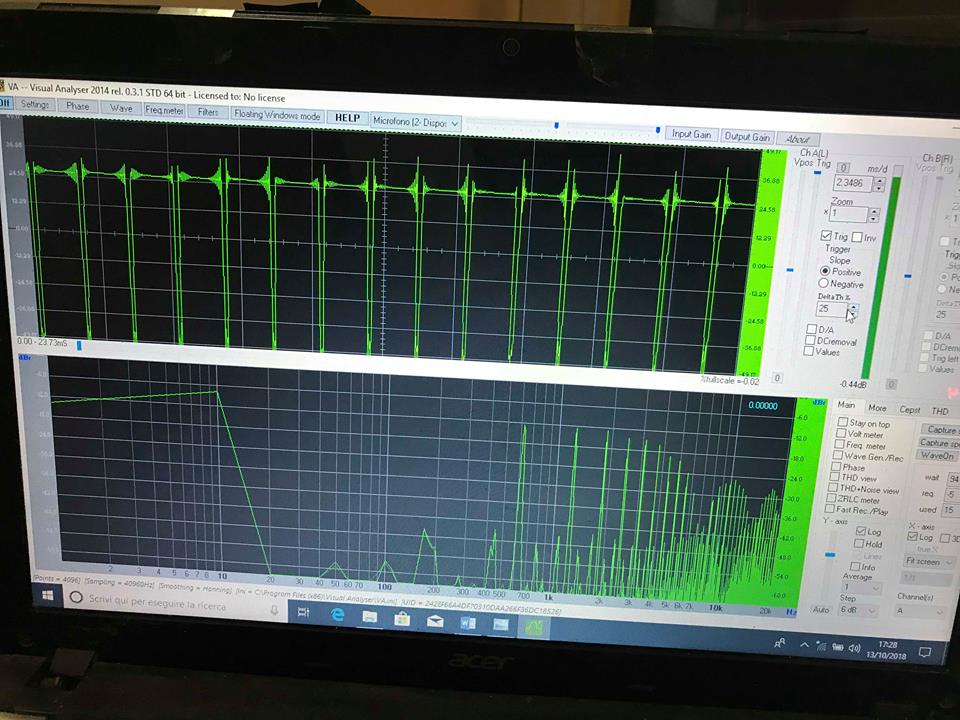Switch to the More tab
Viewport: 960px width, 720px height.
point(877,408)
